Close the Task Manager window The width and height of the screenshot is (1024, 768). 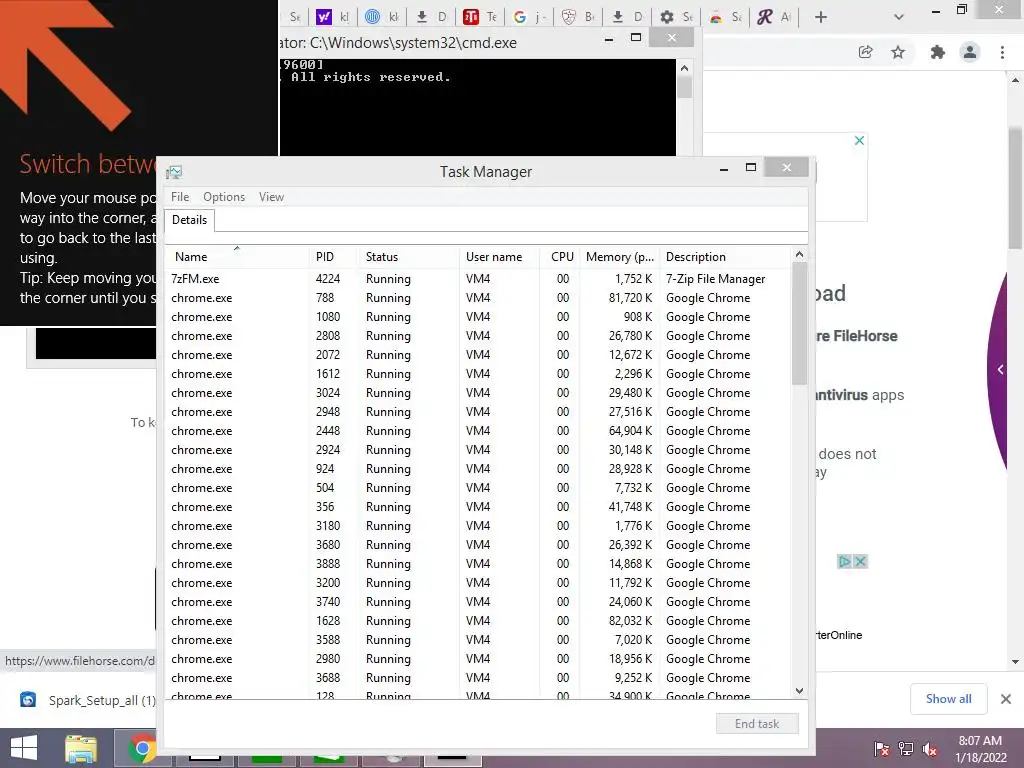(x=786, y=168)
